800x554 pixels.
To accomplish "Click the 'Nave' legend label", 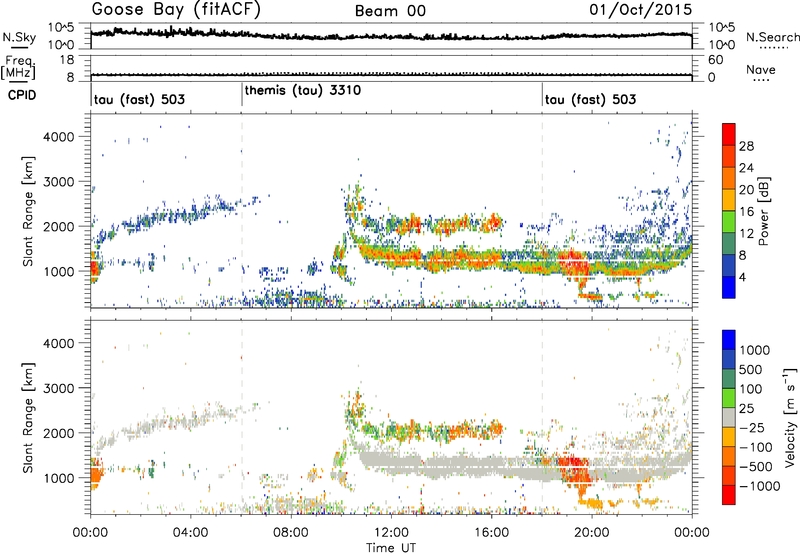I will (761, 70).
